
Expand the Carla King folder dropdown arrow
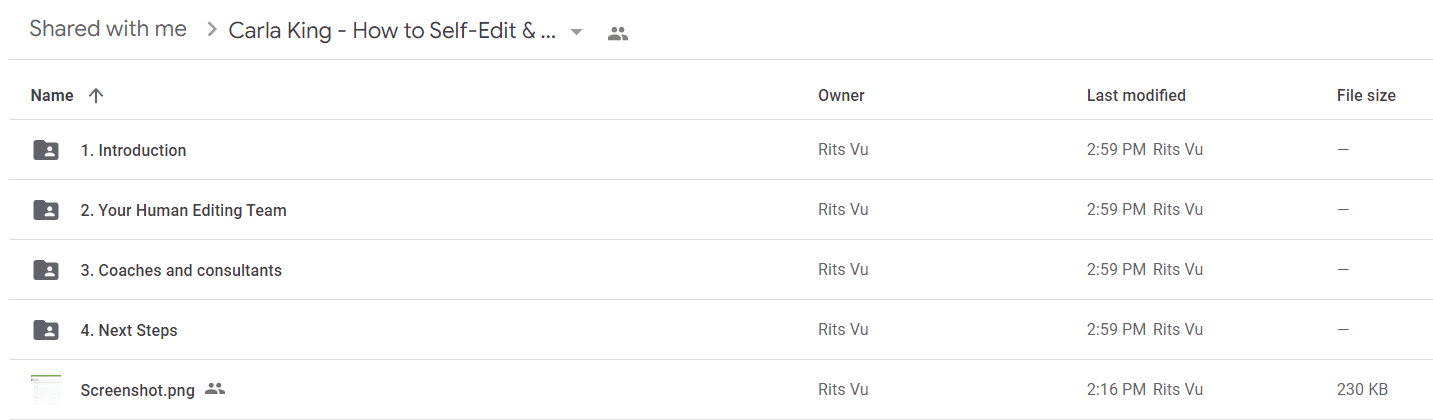pos(576,32)
